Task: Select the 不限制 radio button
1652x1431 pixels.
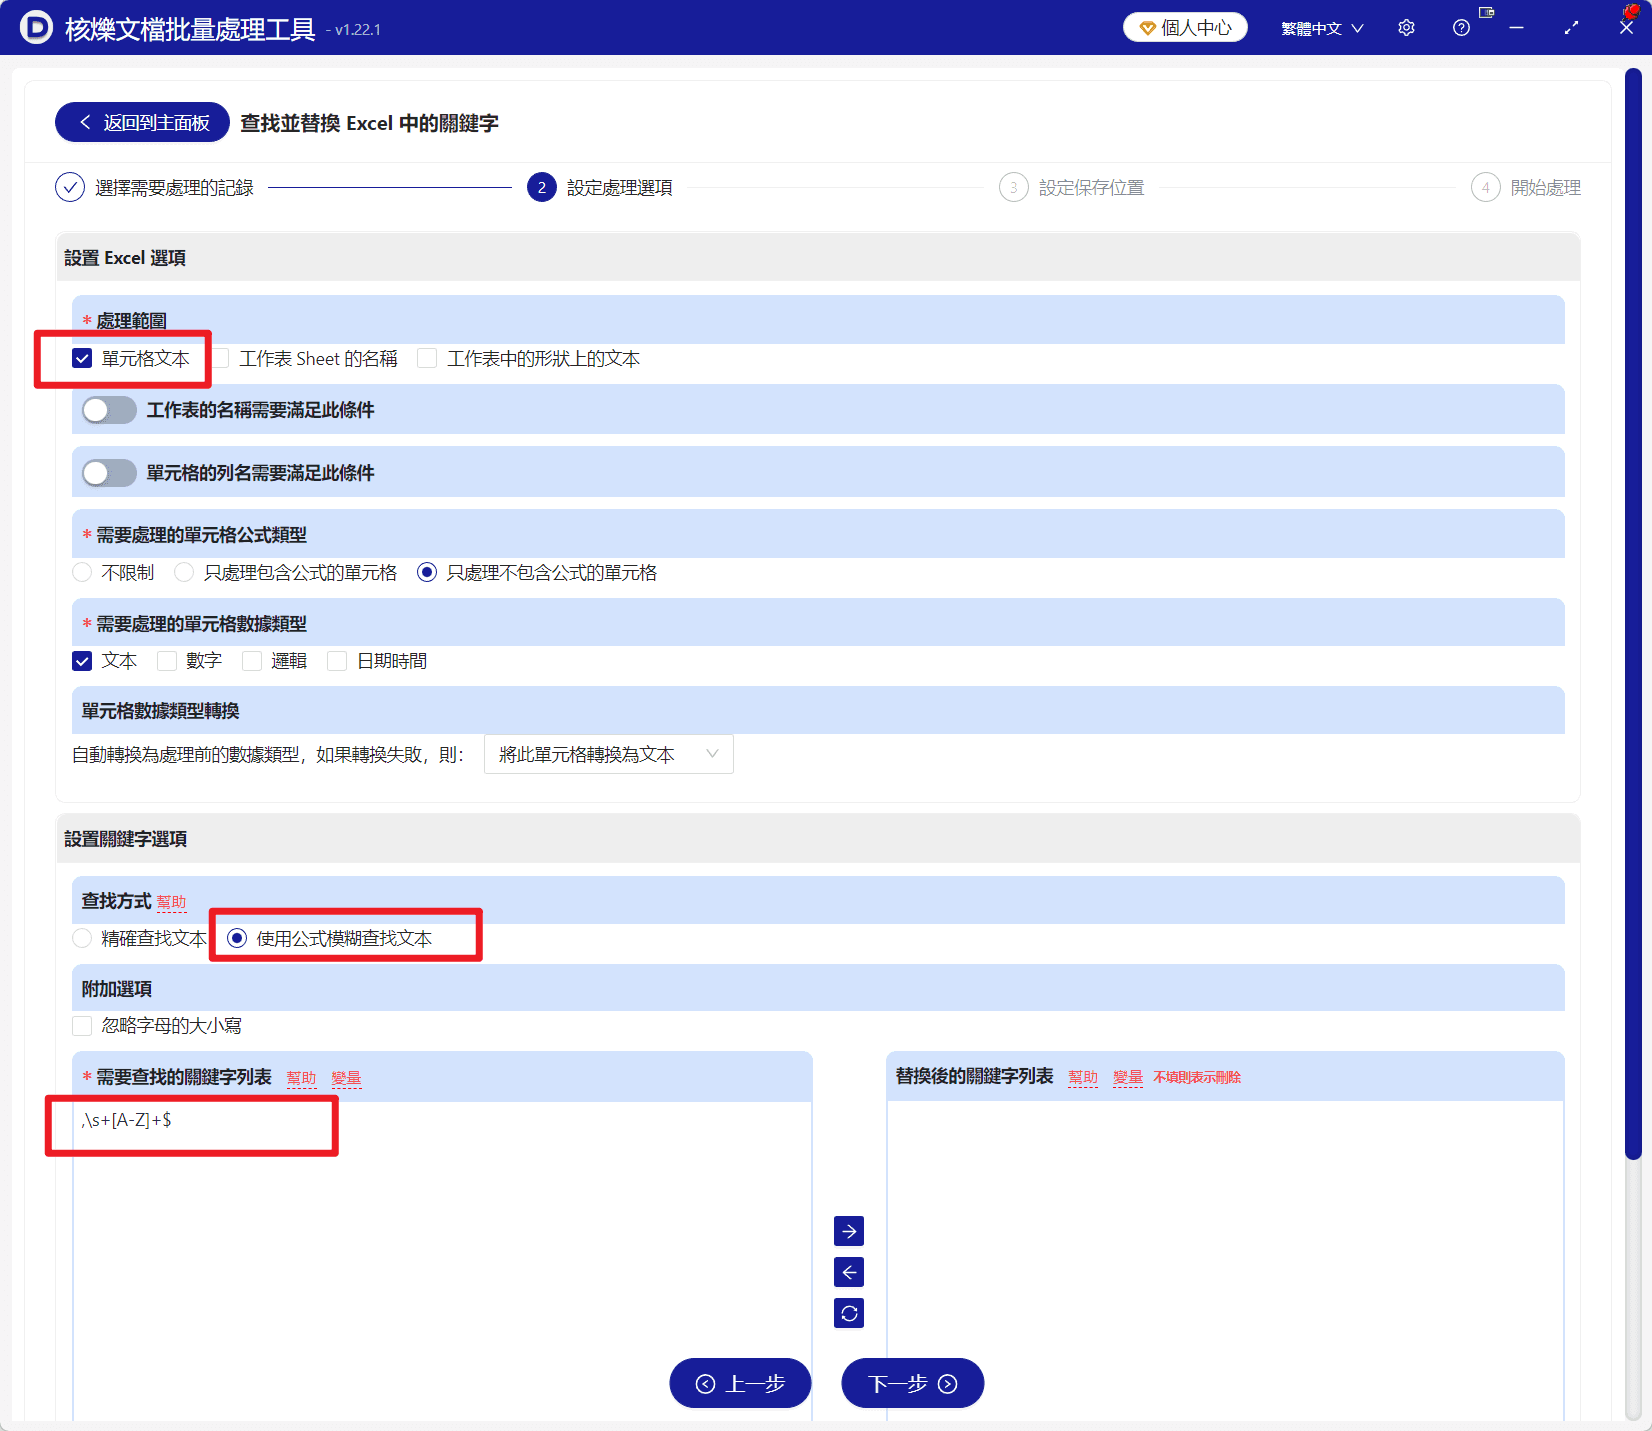Action: tap(81, 572)
